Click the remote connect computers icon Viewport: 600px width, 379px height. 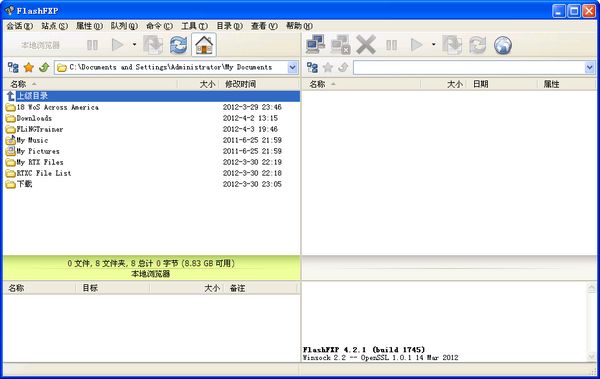pos(315,44)
